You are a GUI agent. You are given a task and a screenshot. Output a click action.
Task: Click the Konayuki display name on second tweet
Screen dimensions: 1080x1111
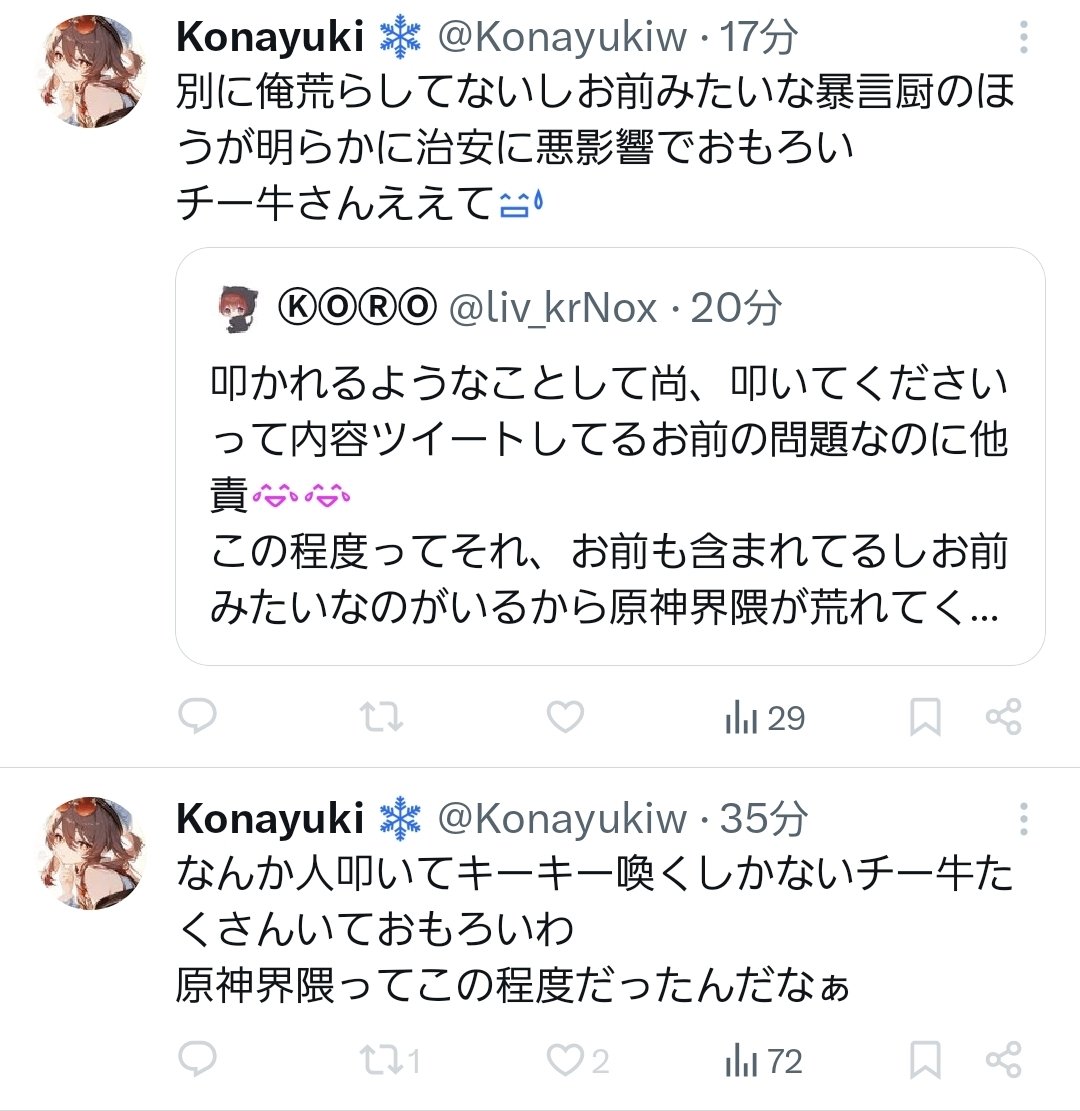click(269, 819)
